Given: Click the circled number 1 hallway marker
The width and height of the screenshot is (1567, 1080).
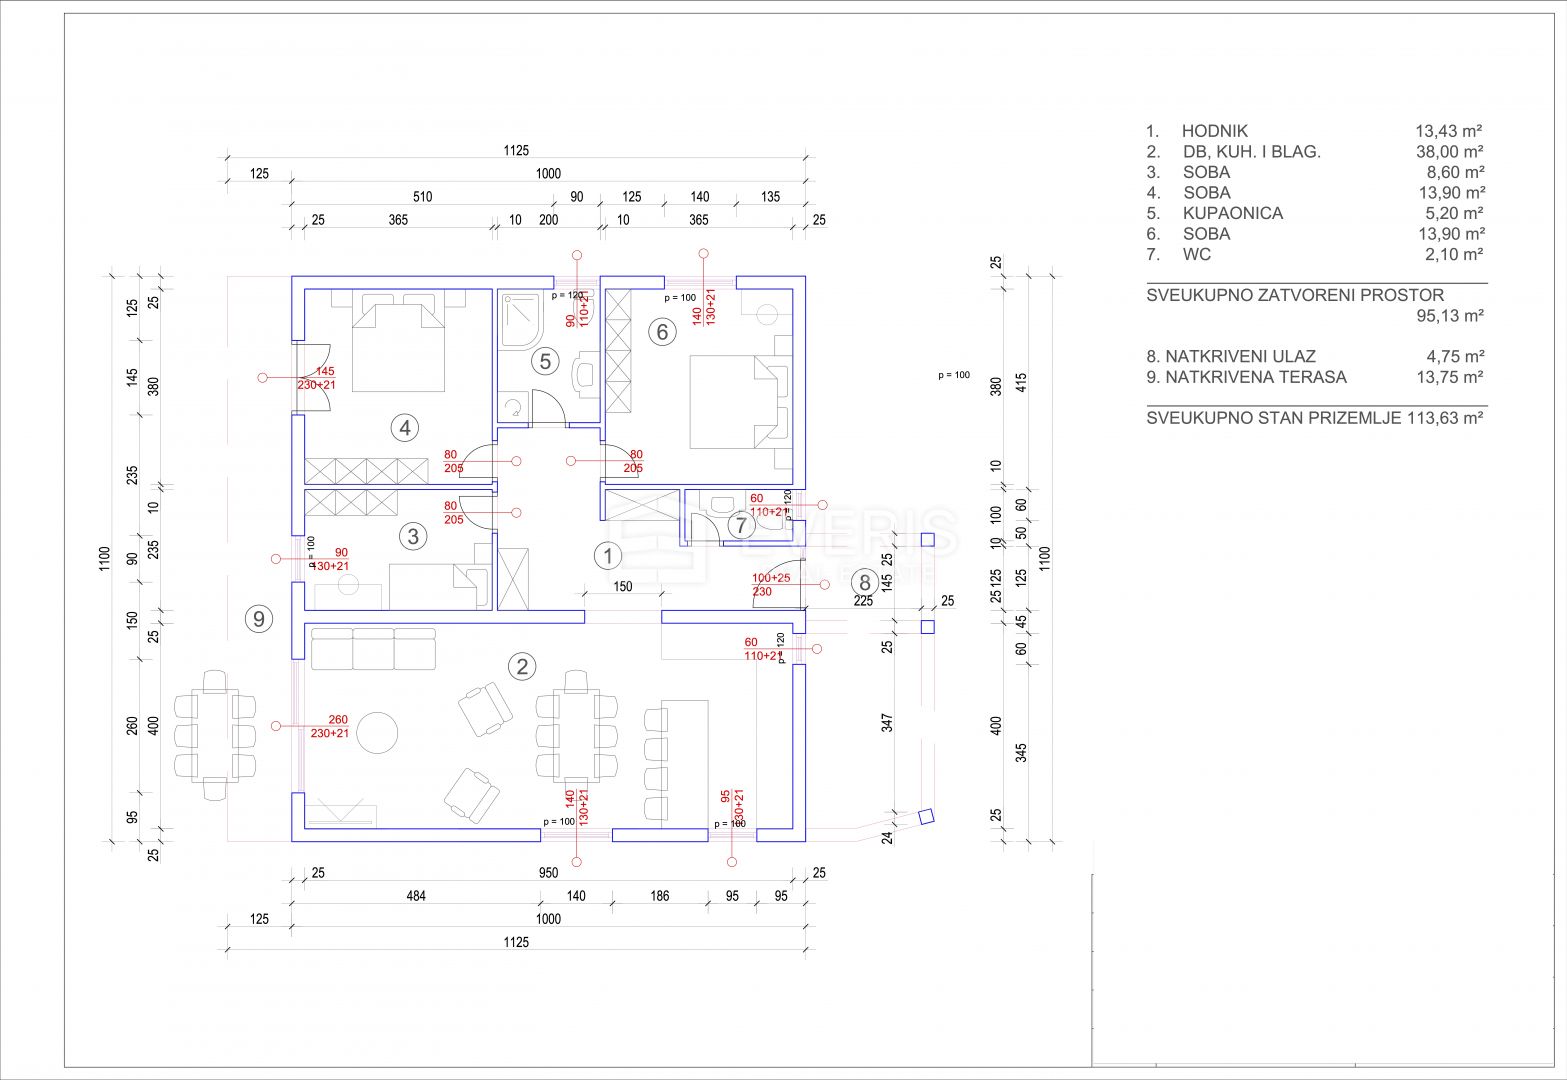Looking at the screenshot, I should tap(607, 555).
